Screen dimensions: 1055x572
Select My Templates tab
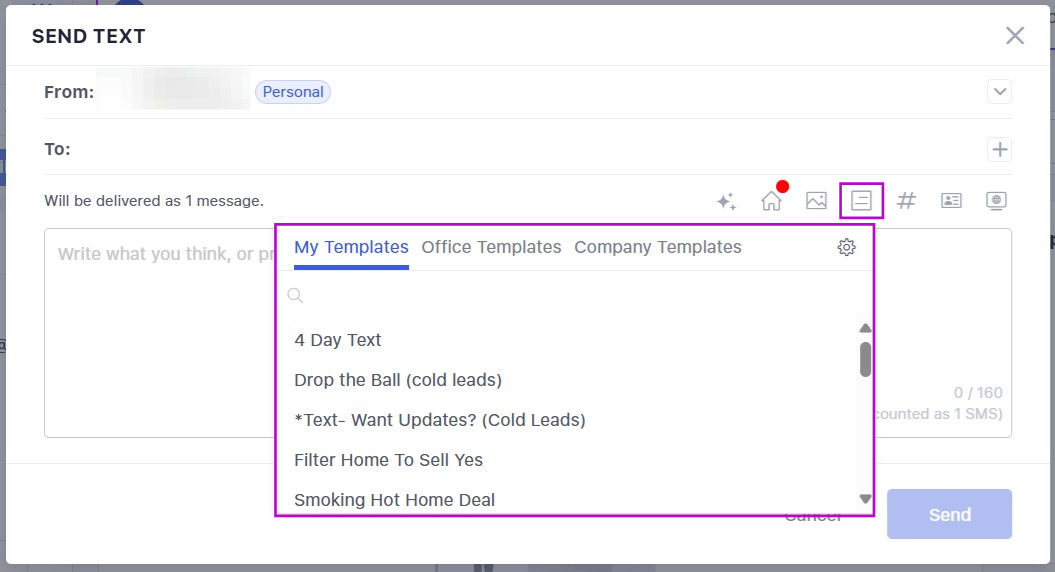coord(351,247)
